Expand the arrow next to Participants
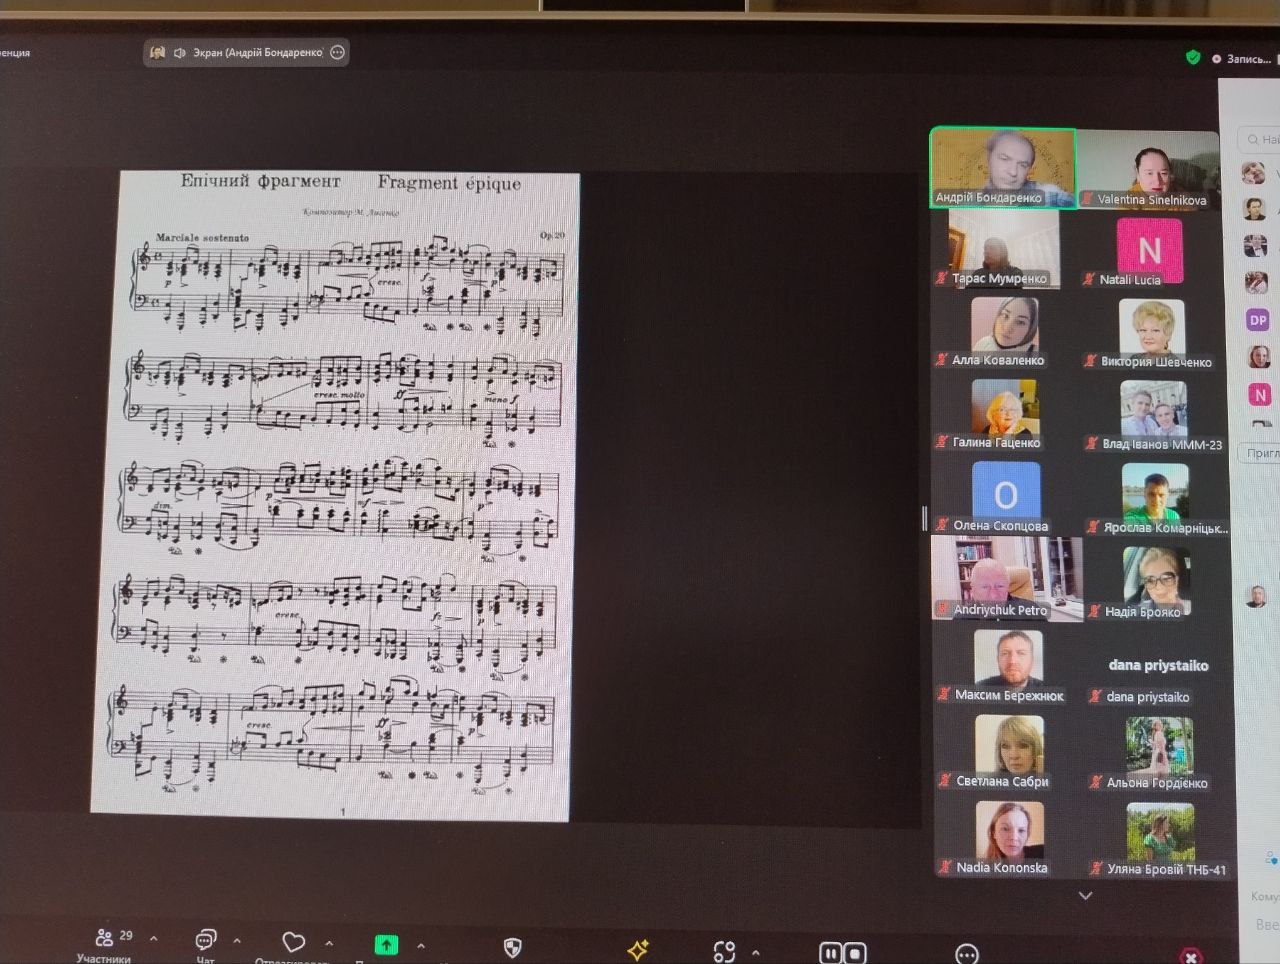1280x964 pixels. pos(153,939)
